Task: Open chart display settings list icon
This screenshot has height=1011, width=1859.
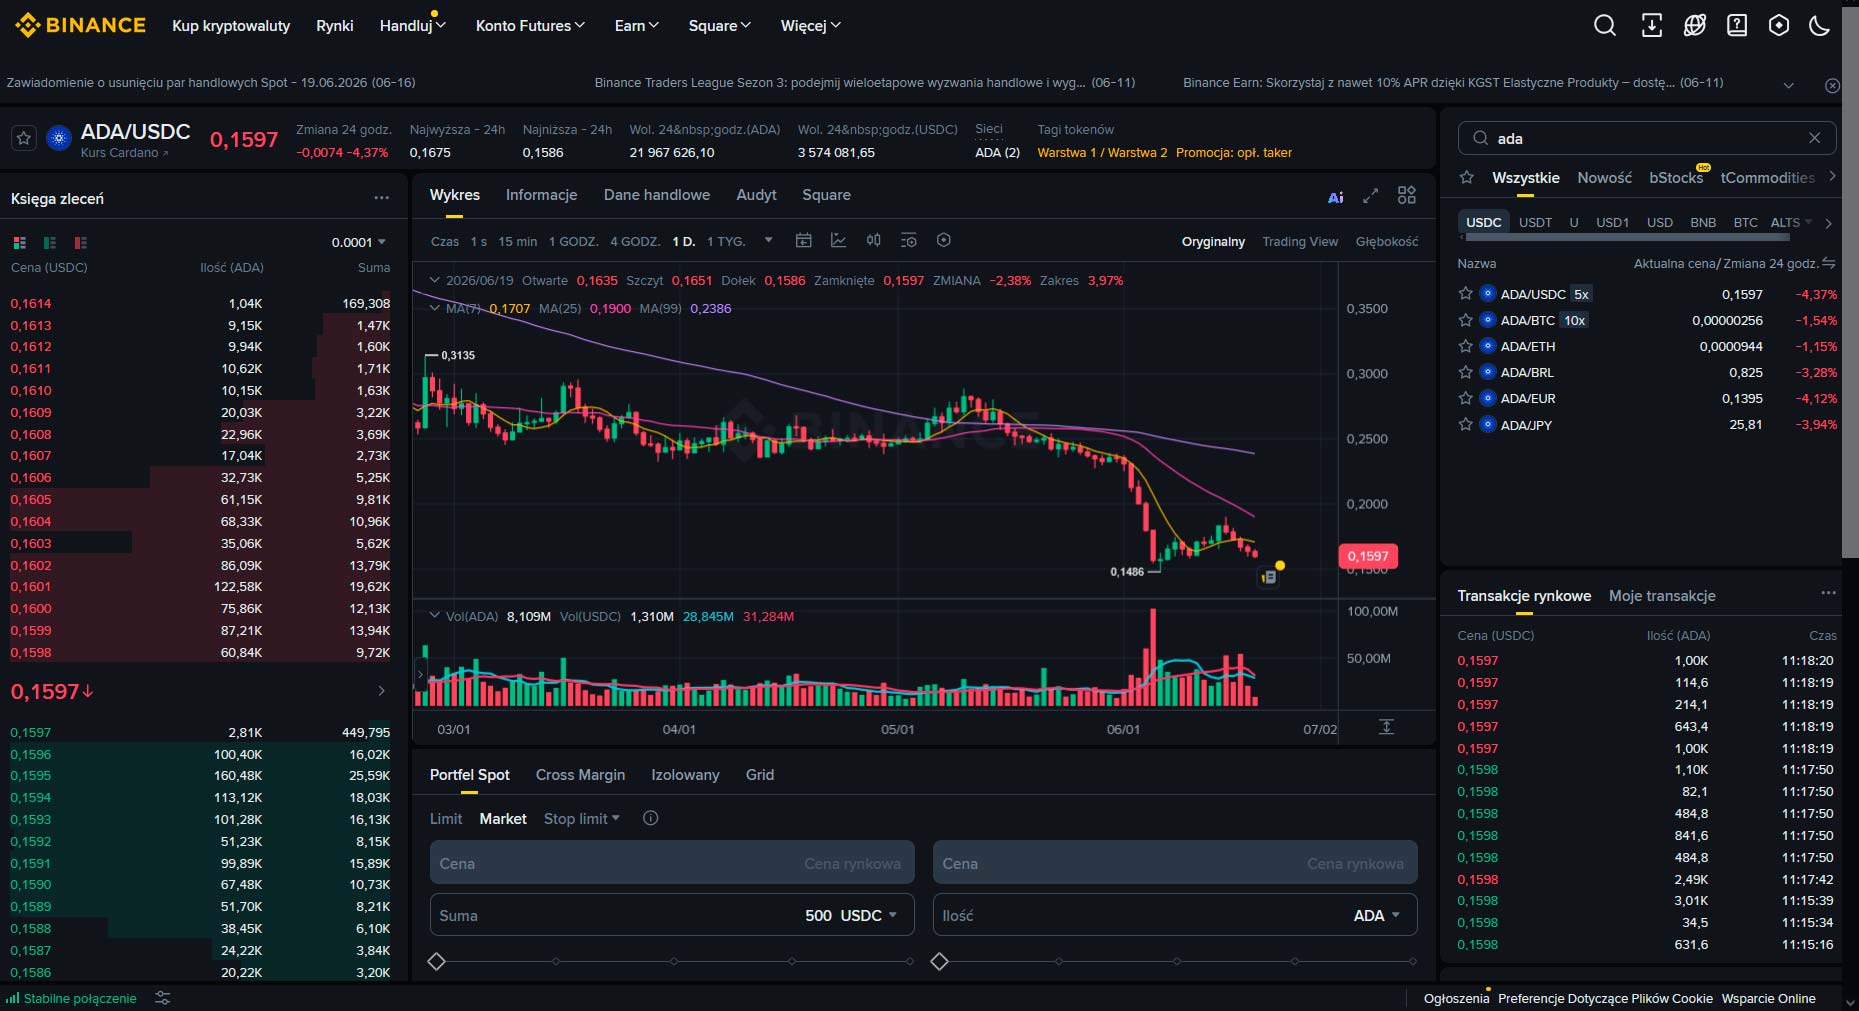Action: 908,241
